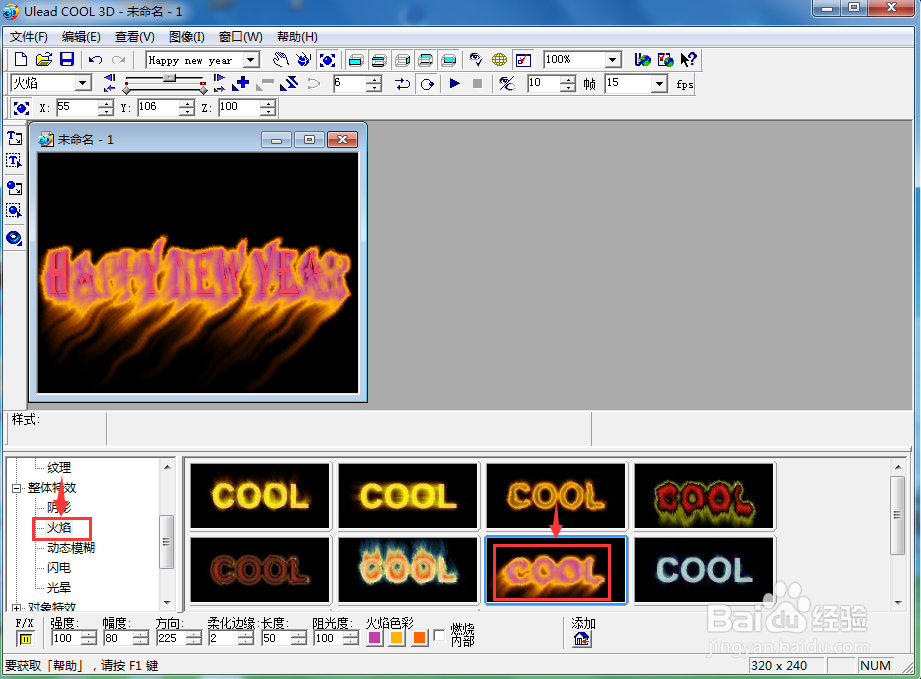Select the hand move object tool
Image resolution: width=921 pixels, height=679 pixels.
pos(281,60)
